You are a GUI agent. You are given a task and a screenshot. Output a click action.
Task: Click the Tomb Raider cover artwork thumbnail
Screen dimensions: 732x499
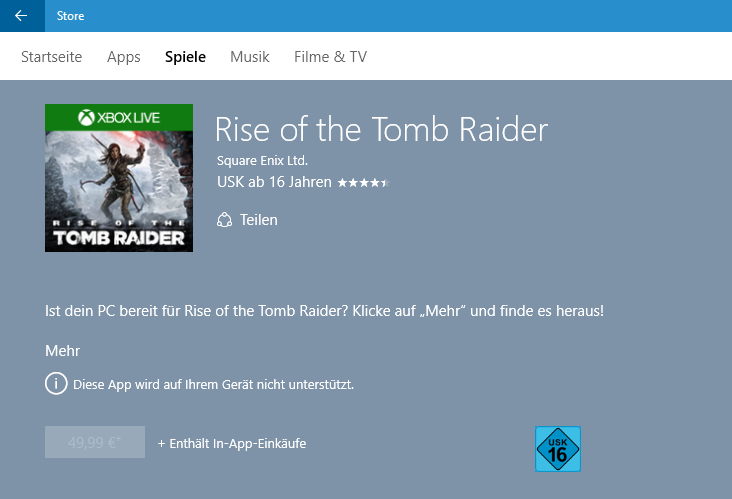pyautogui.click(x=119, y=178)
